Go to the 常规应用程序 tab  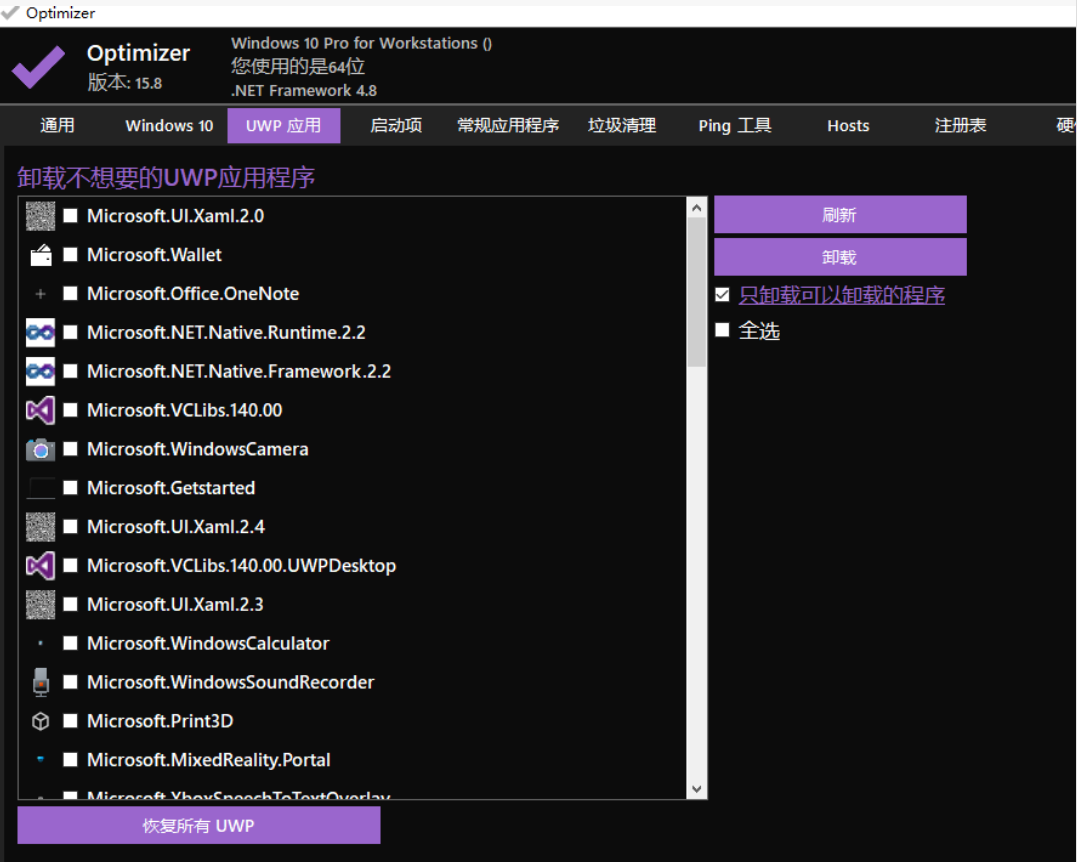[508, 126]
